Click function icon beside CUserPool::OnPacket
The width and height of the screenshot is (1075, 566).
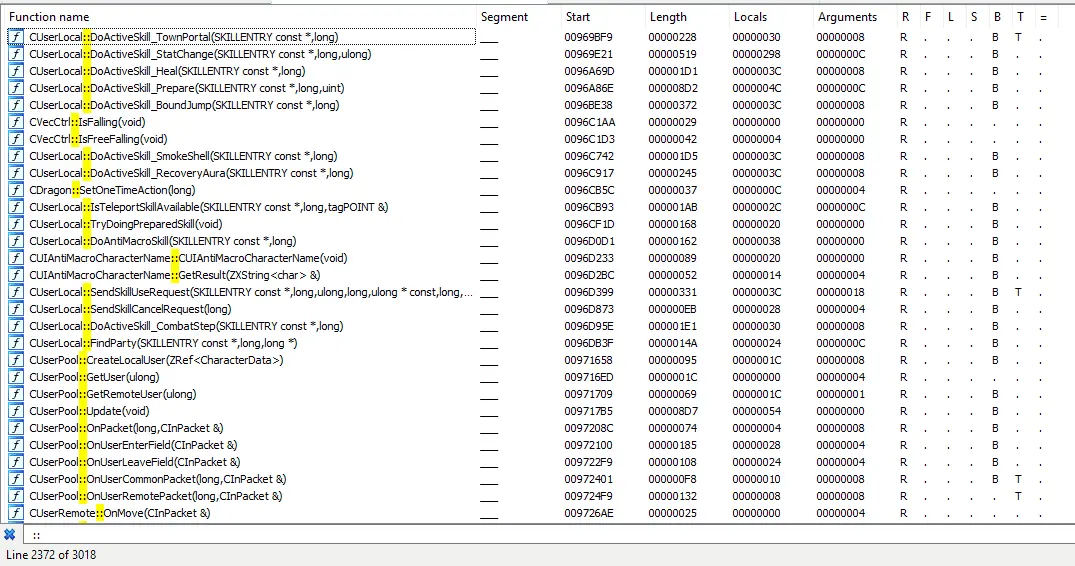15,428
